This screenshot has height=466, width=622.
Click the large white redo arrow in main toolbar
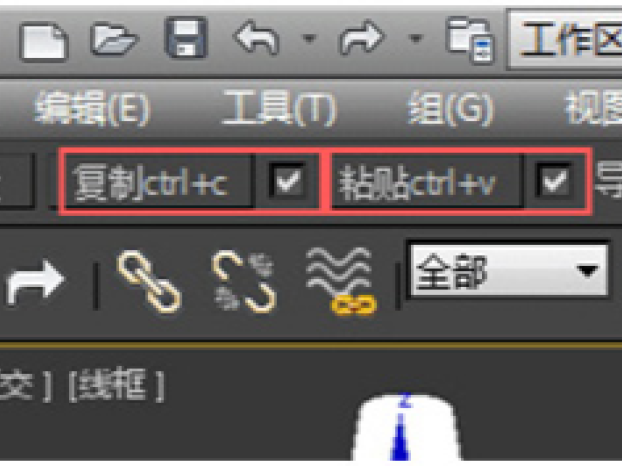click(x=35, y=282)
